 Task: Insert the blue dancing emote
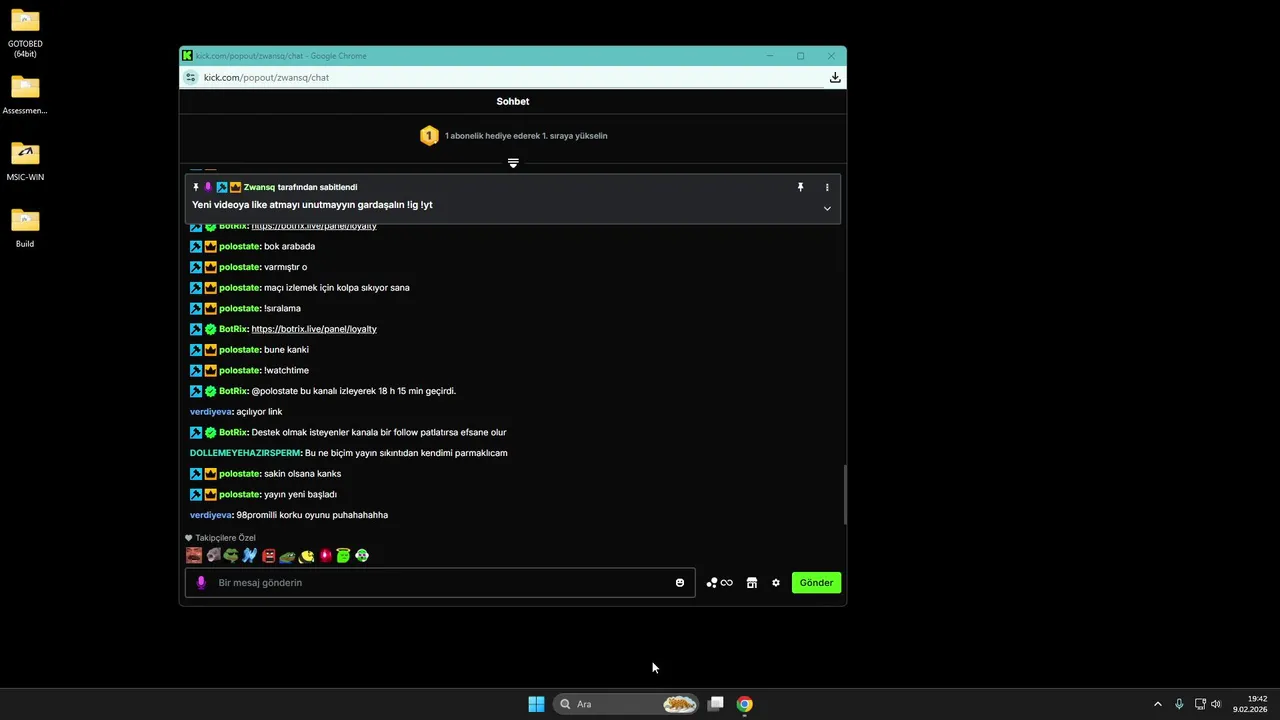pyautogui.click(x=250, y=556)
